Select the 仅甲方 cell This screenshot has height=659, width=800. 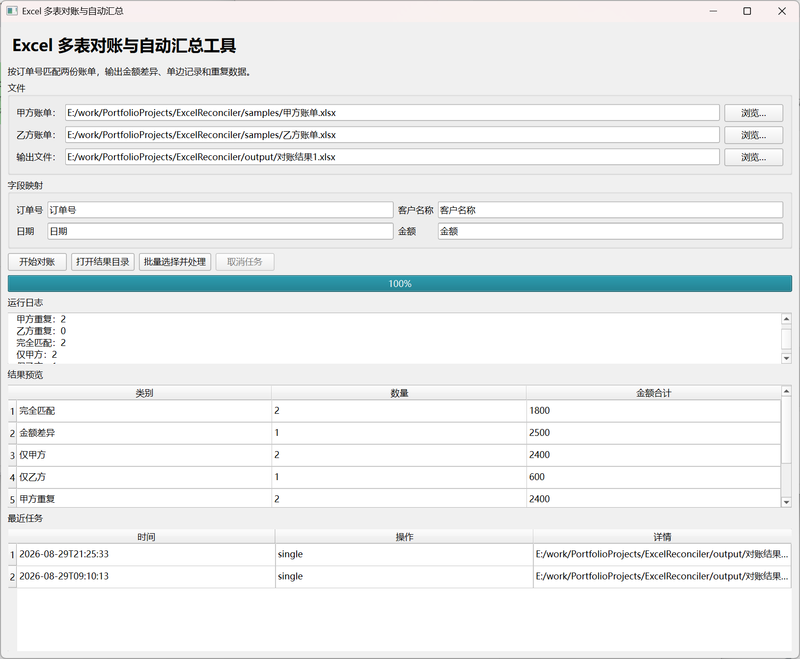tap(144, 455)
